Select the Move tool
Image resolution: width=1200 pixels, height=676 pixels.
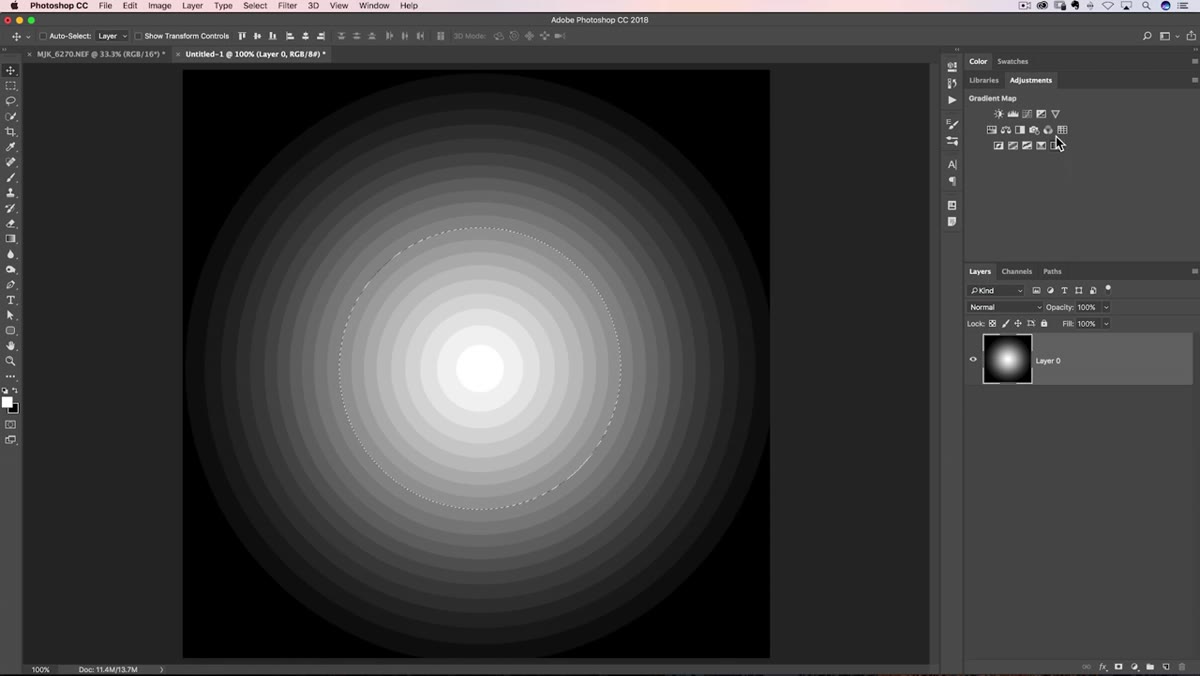(11, 71)
